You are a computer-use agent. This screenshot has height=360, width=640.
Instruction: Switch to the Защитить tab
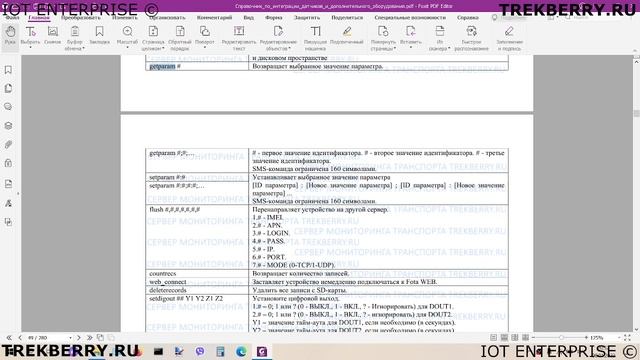[x=307, y=18]
